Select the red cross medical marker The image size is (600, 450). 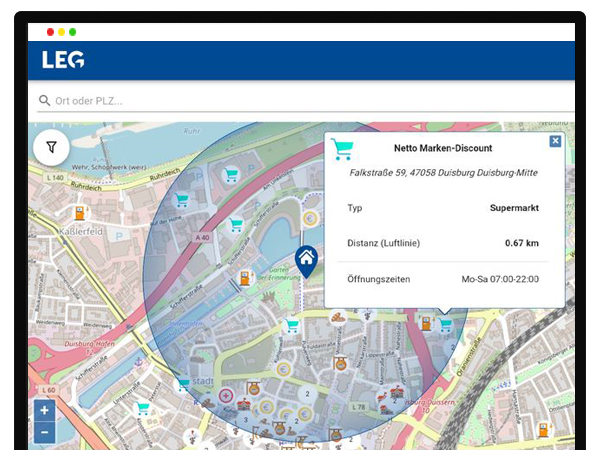coord(227,396)
